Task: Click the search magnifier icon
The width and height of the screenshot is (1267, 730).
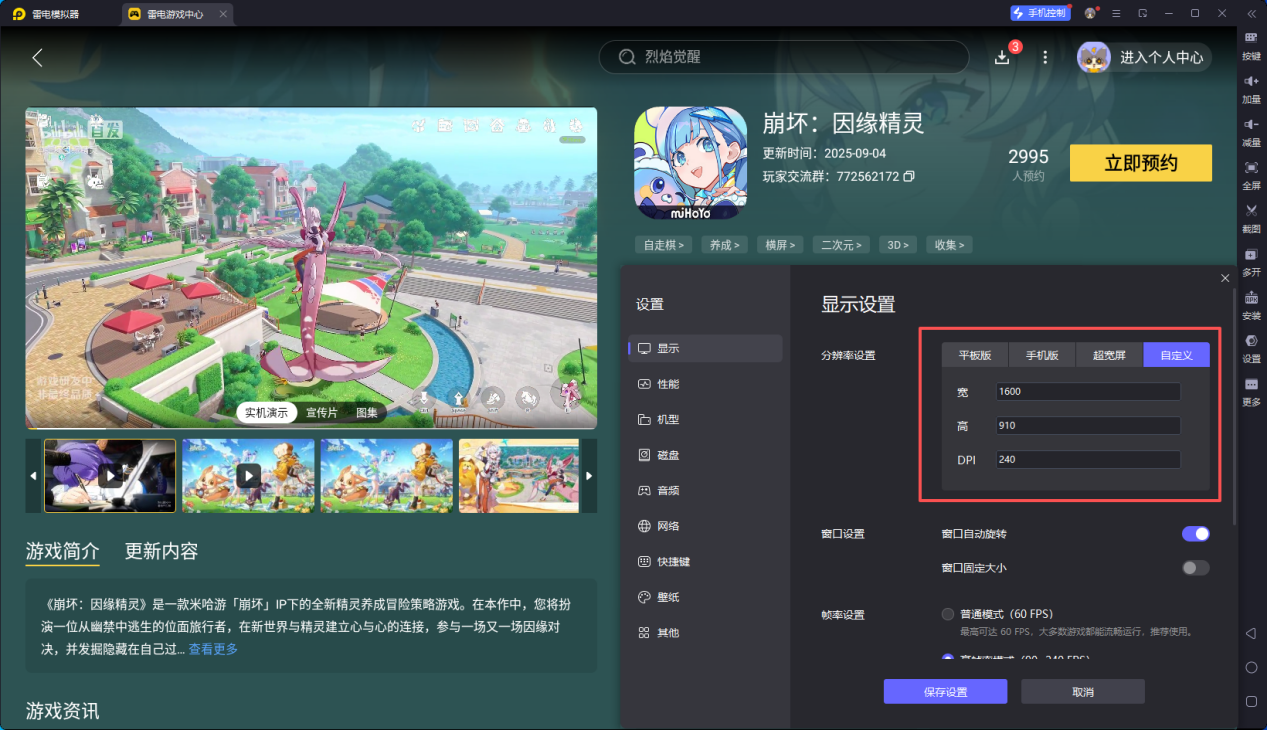Action: (627, 57)
